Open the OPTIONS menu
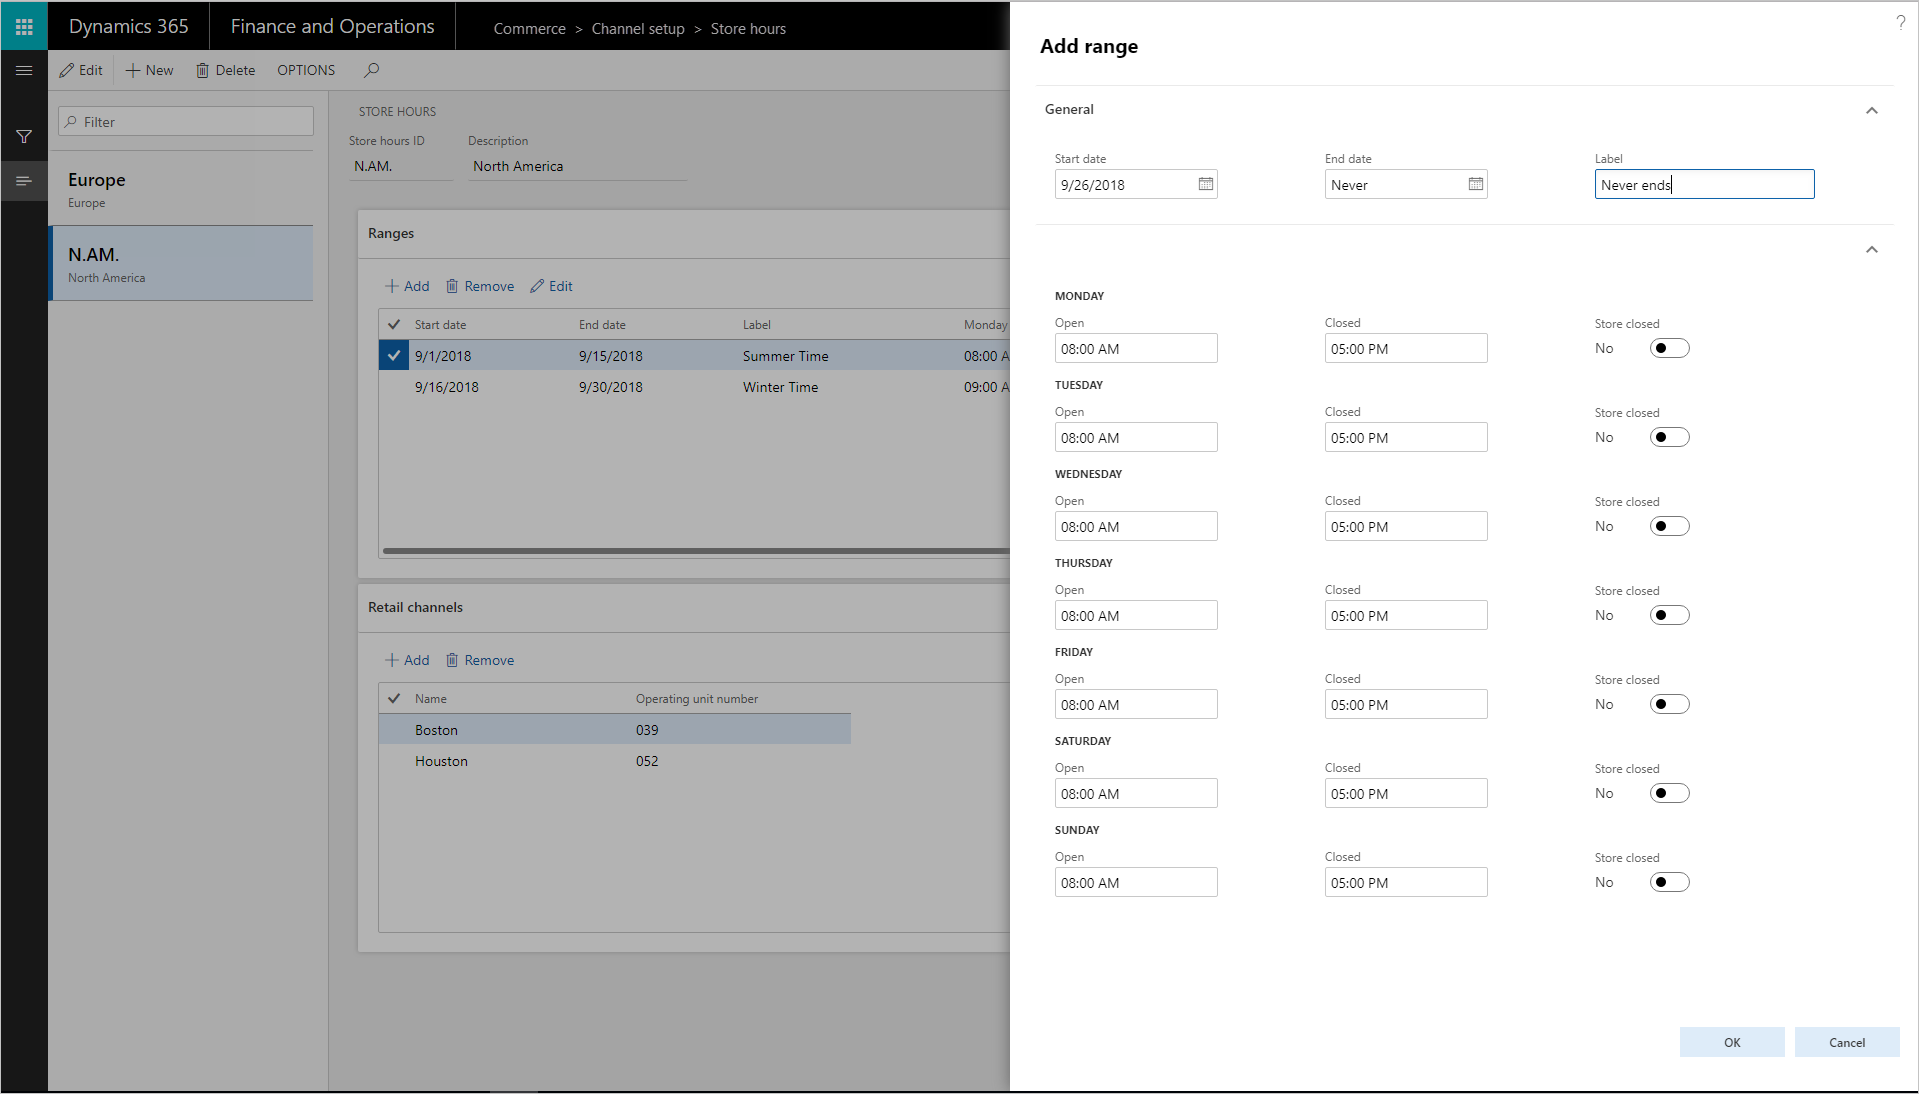This screenshot has width=1919, height=1094. tap(305, 70)
